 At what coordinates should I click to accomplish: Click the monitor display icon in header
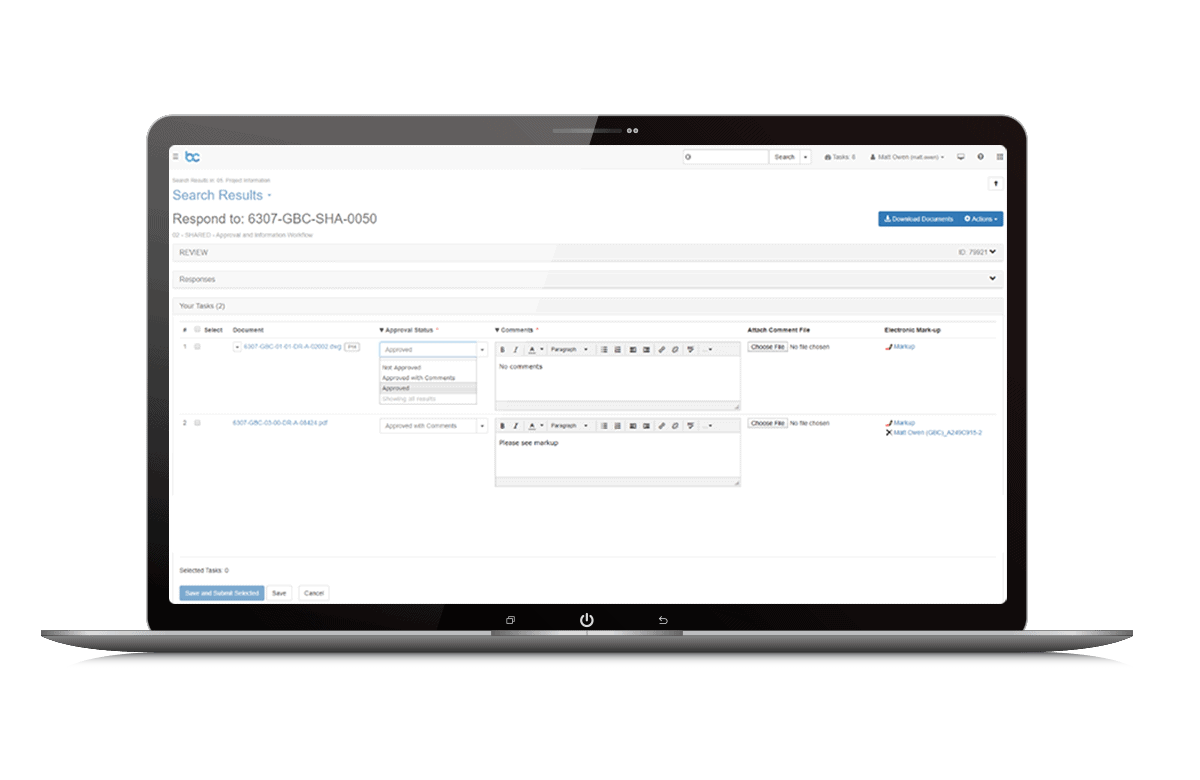click(x=961, y=157)
